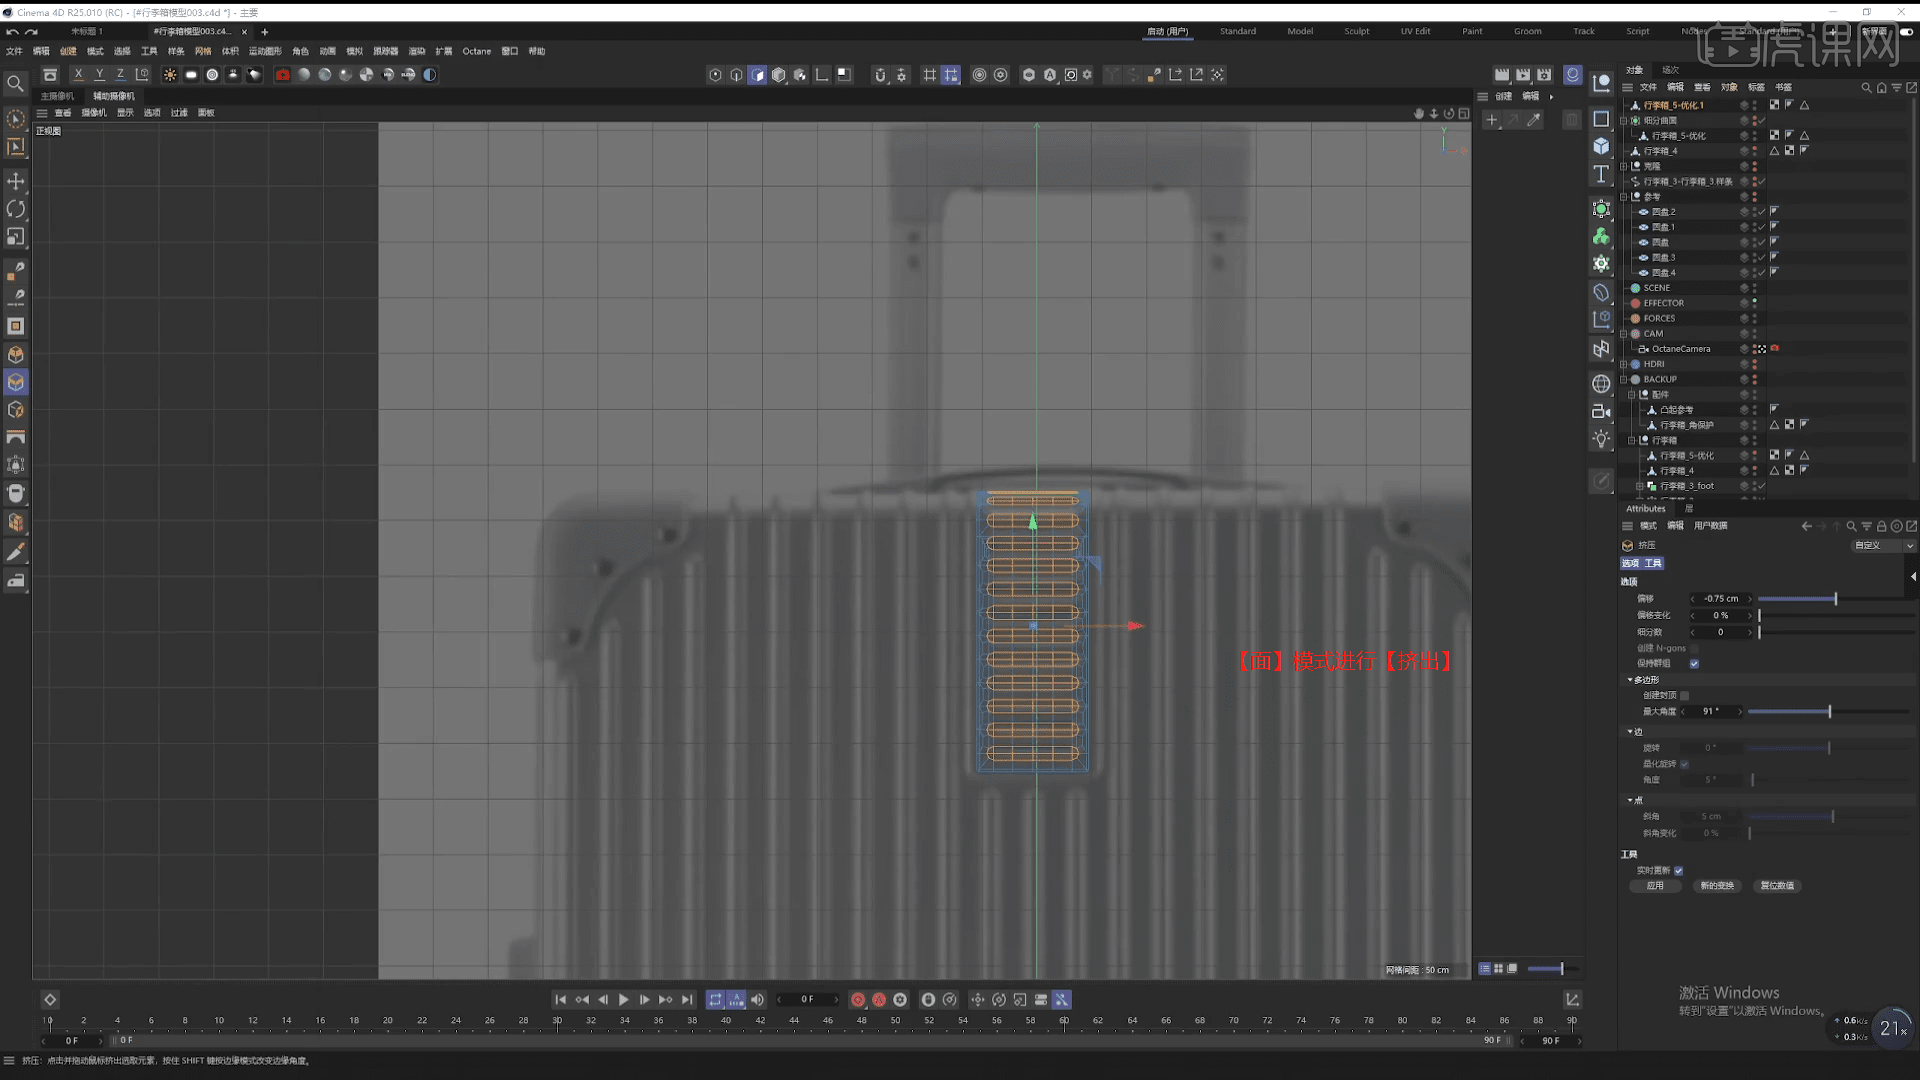
Task: Select the Rotate tool in left toolbar
Action: (16, 209)
